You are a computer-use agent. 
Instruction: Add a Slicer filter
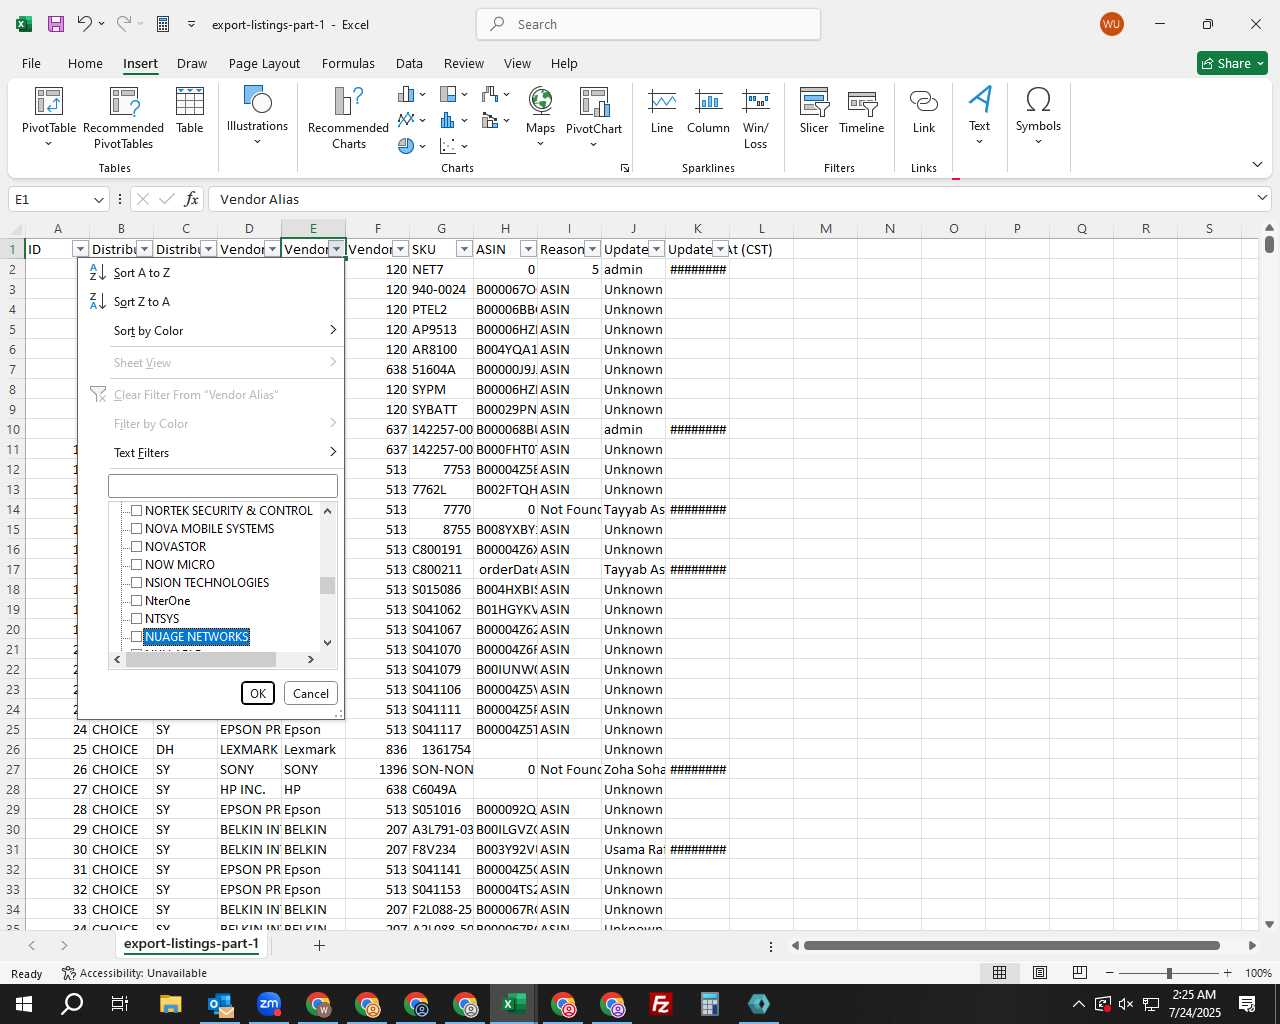(814, 110)
